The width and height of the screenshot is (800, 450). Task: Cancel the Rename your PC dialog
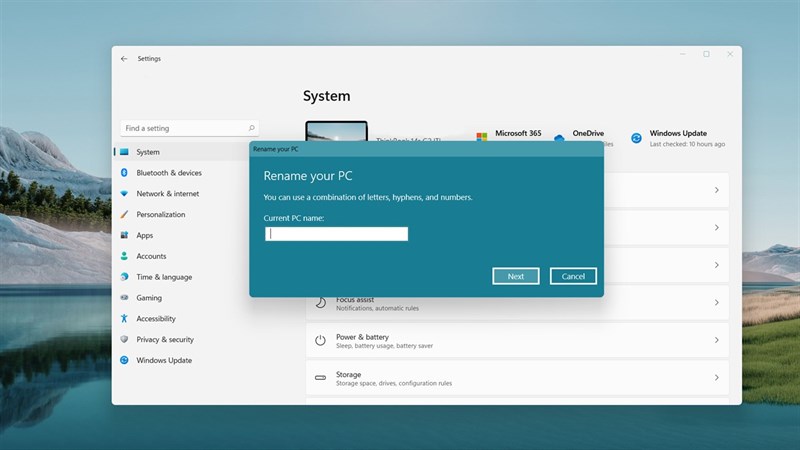[573, 276]
